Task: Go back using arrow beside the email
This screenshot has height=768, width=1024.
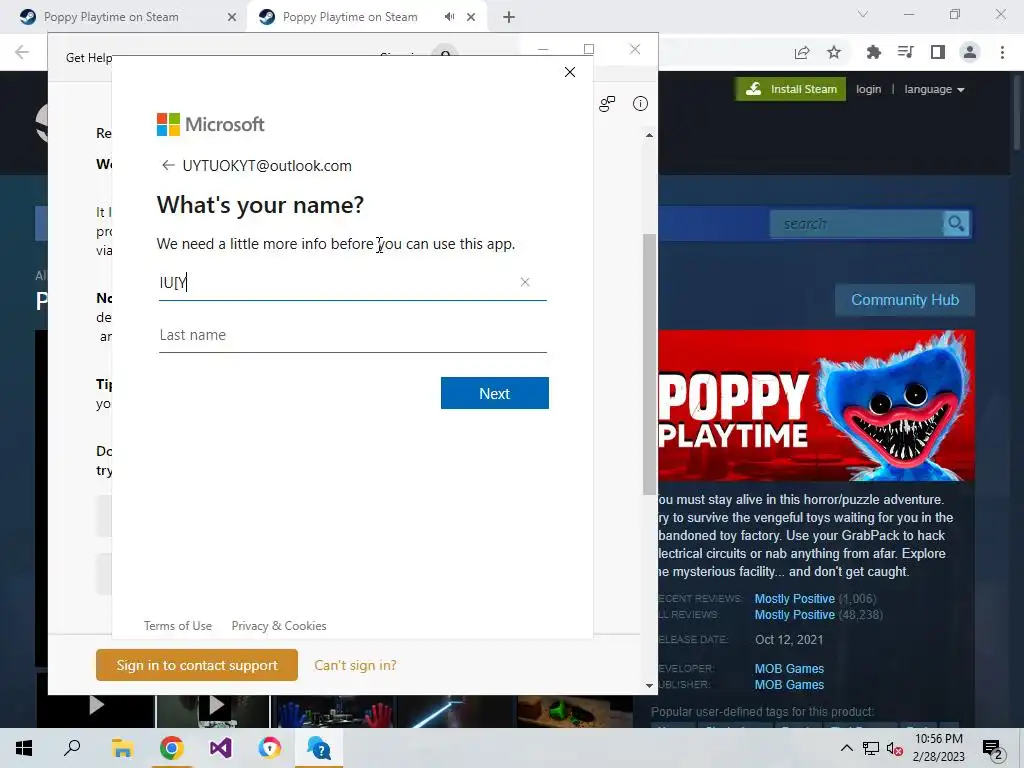Action: [x=168, y=166]
